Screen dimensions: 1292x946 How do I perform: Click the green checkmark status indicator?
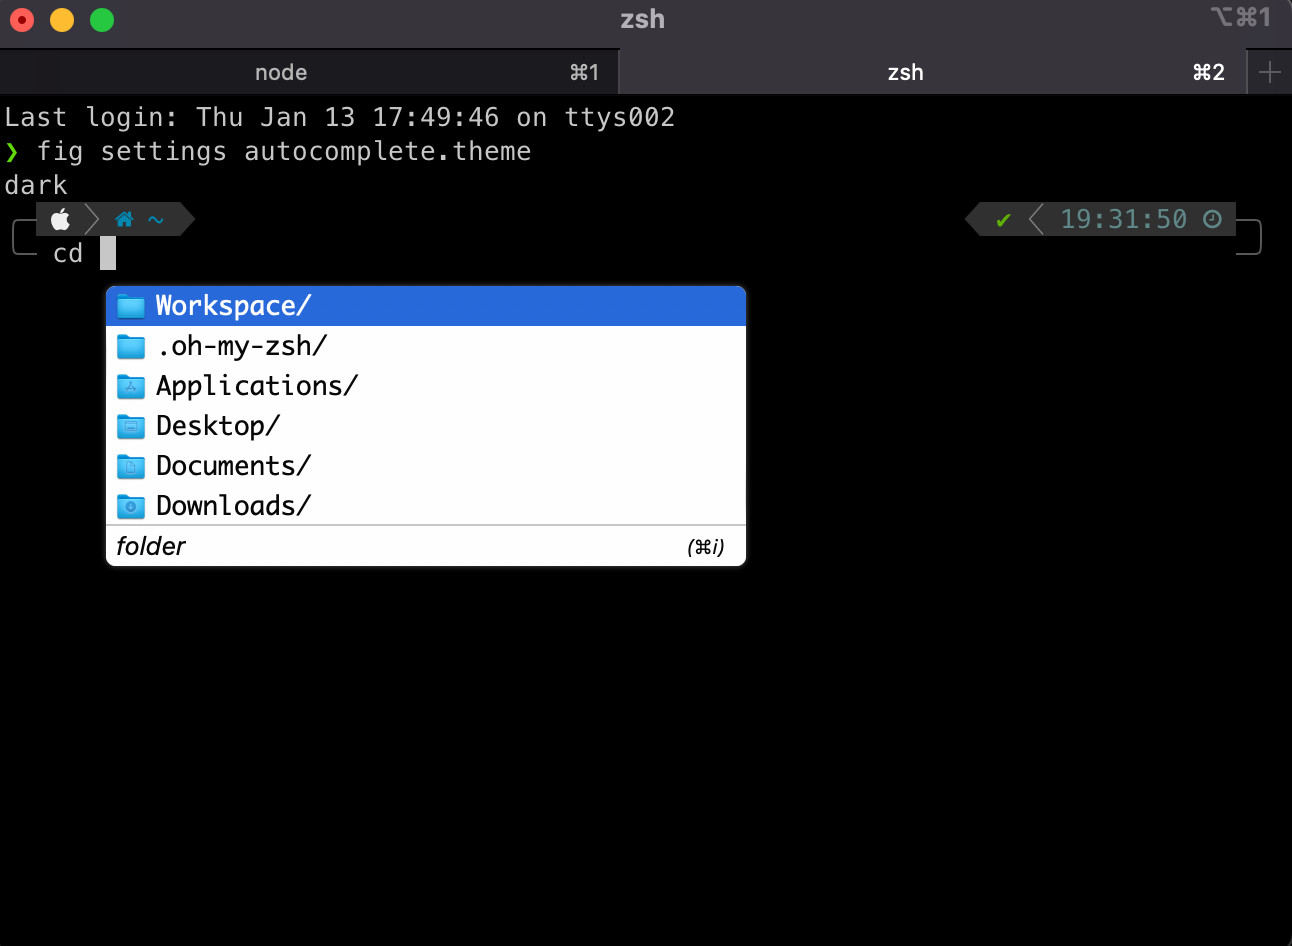point(1001,219)
